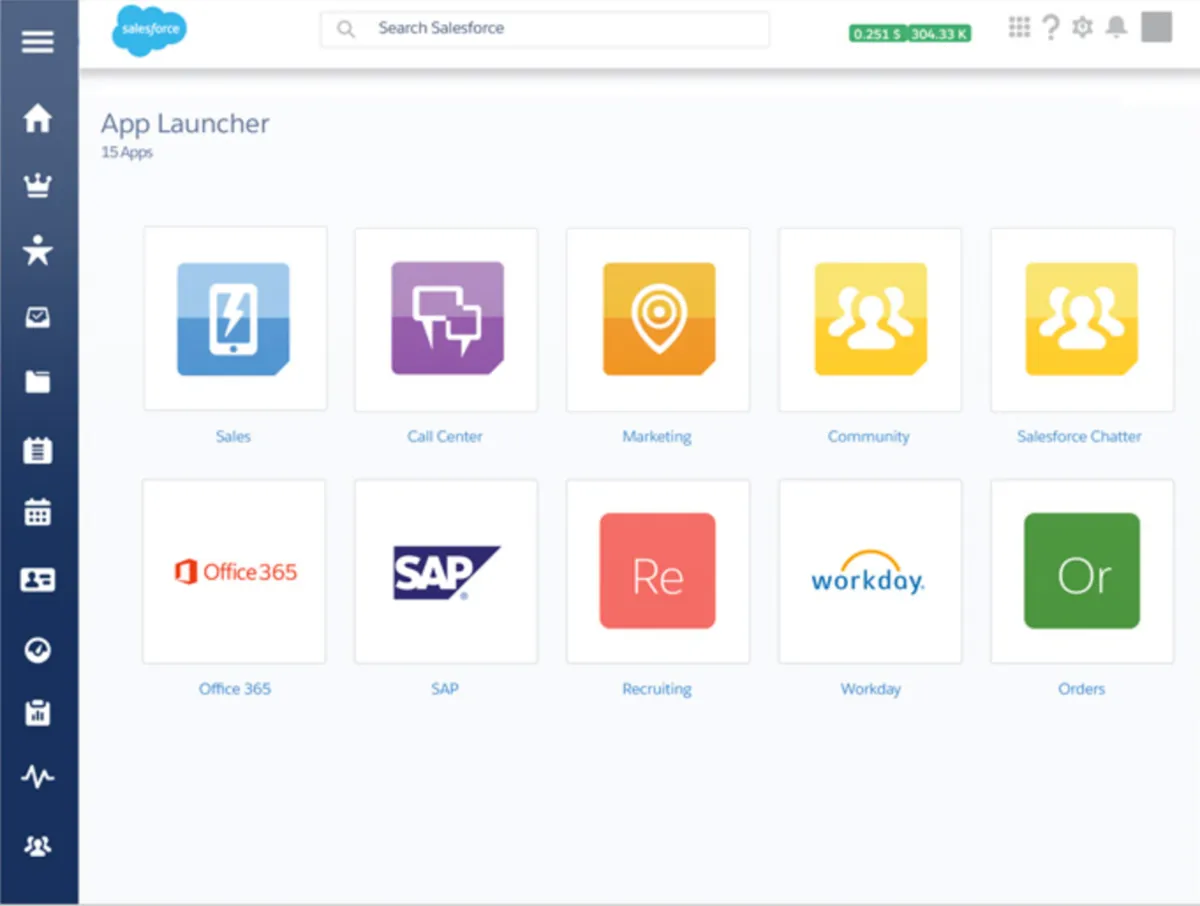
Task: Open the crown icon in the sidebar
Action: click(37, 184)
